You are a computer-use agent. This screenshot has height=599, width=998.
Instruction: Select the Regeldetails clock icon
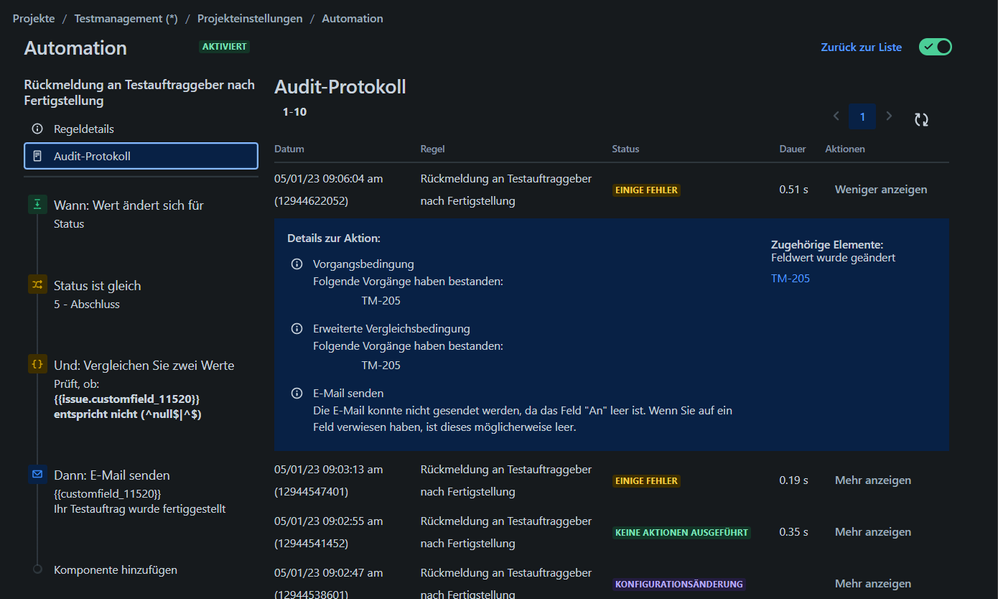click(x=37, y=128)
